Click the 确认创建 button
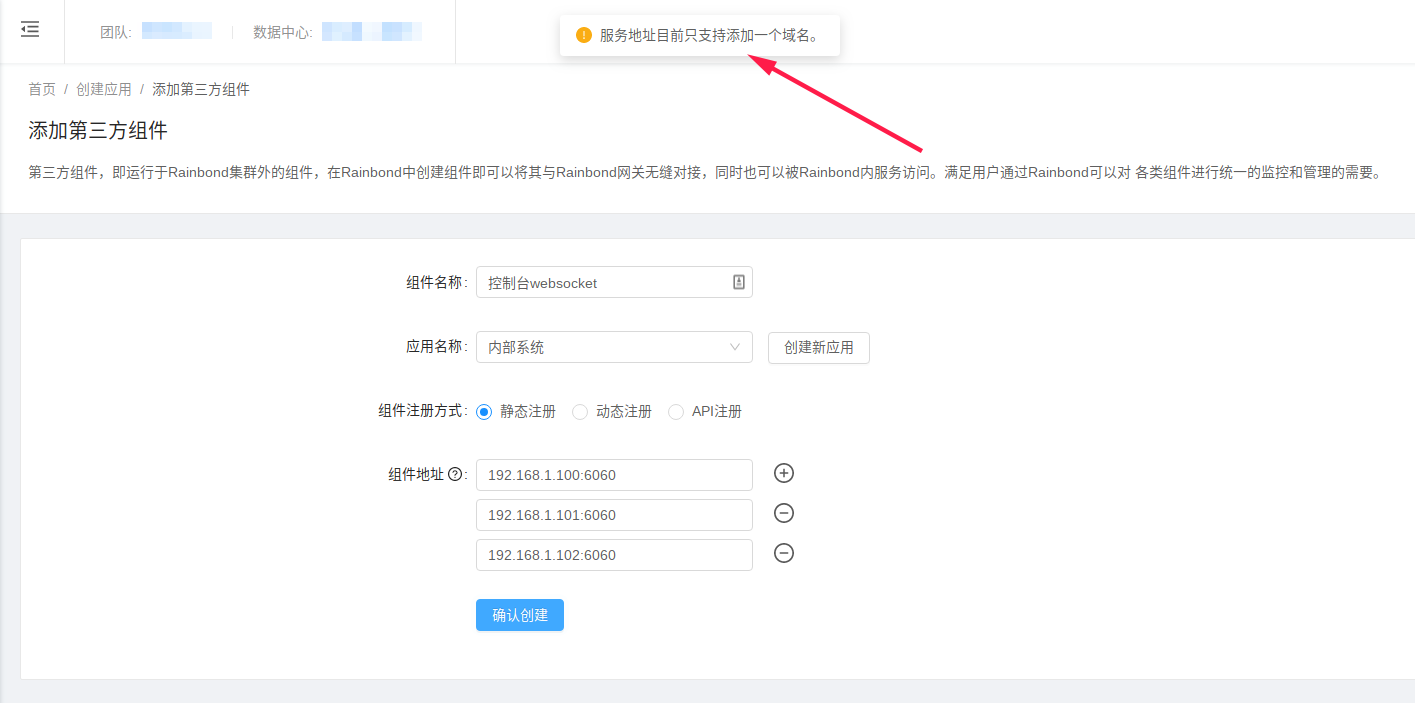Screen dimensions: 1415x703 coord(520,615)
